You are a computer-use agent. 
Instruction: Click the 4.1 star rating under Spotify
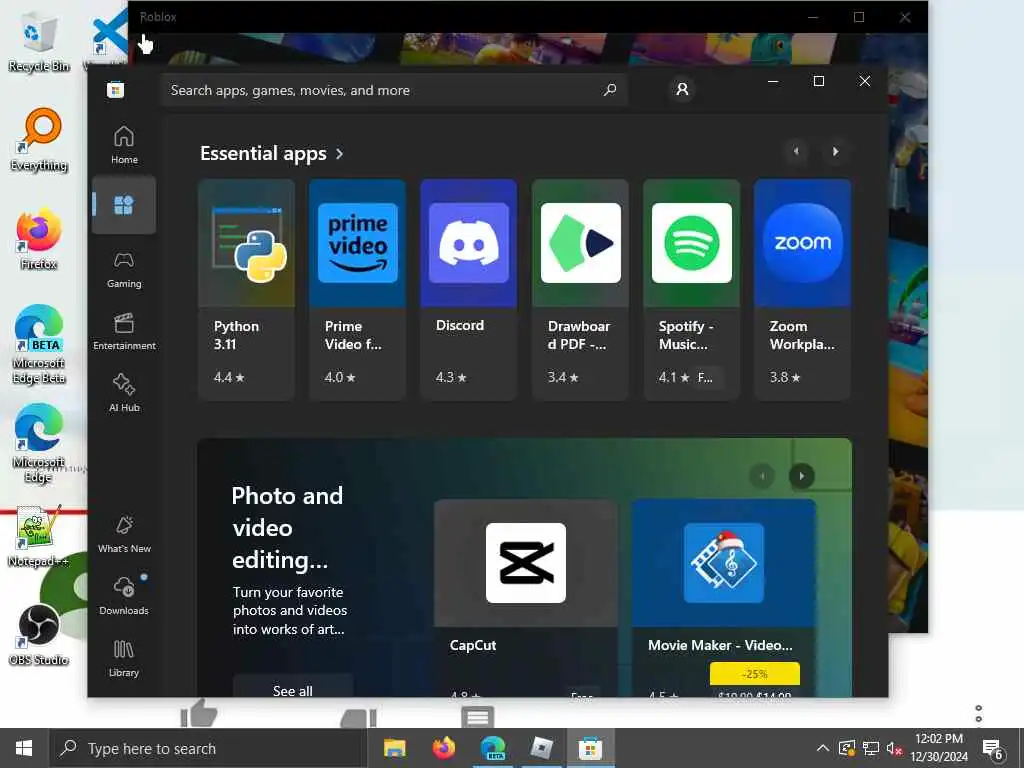click(x=674, y=377)
